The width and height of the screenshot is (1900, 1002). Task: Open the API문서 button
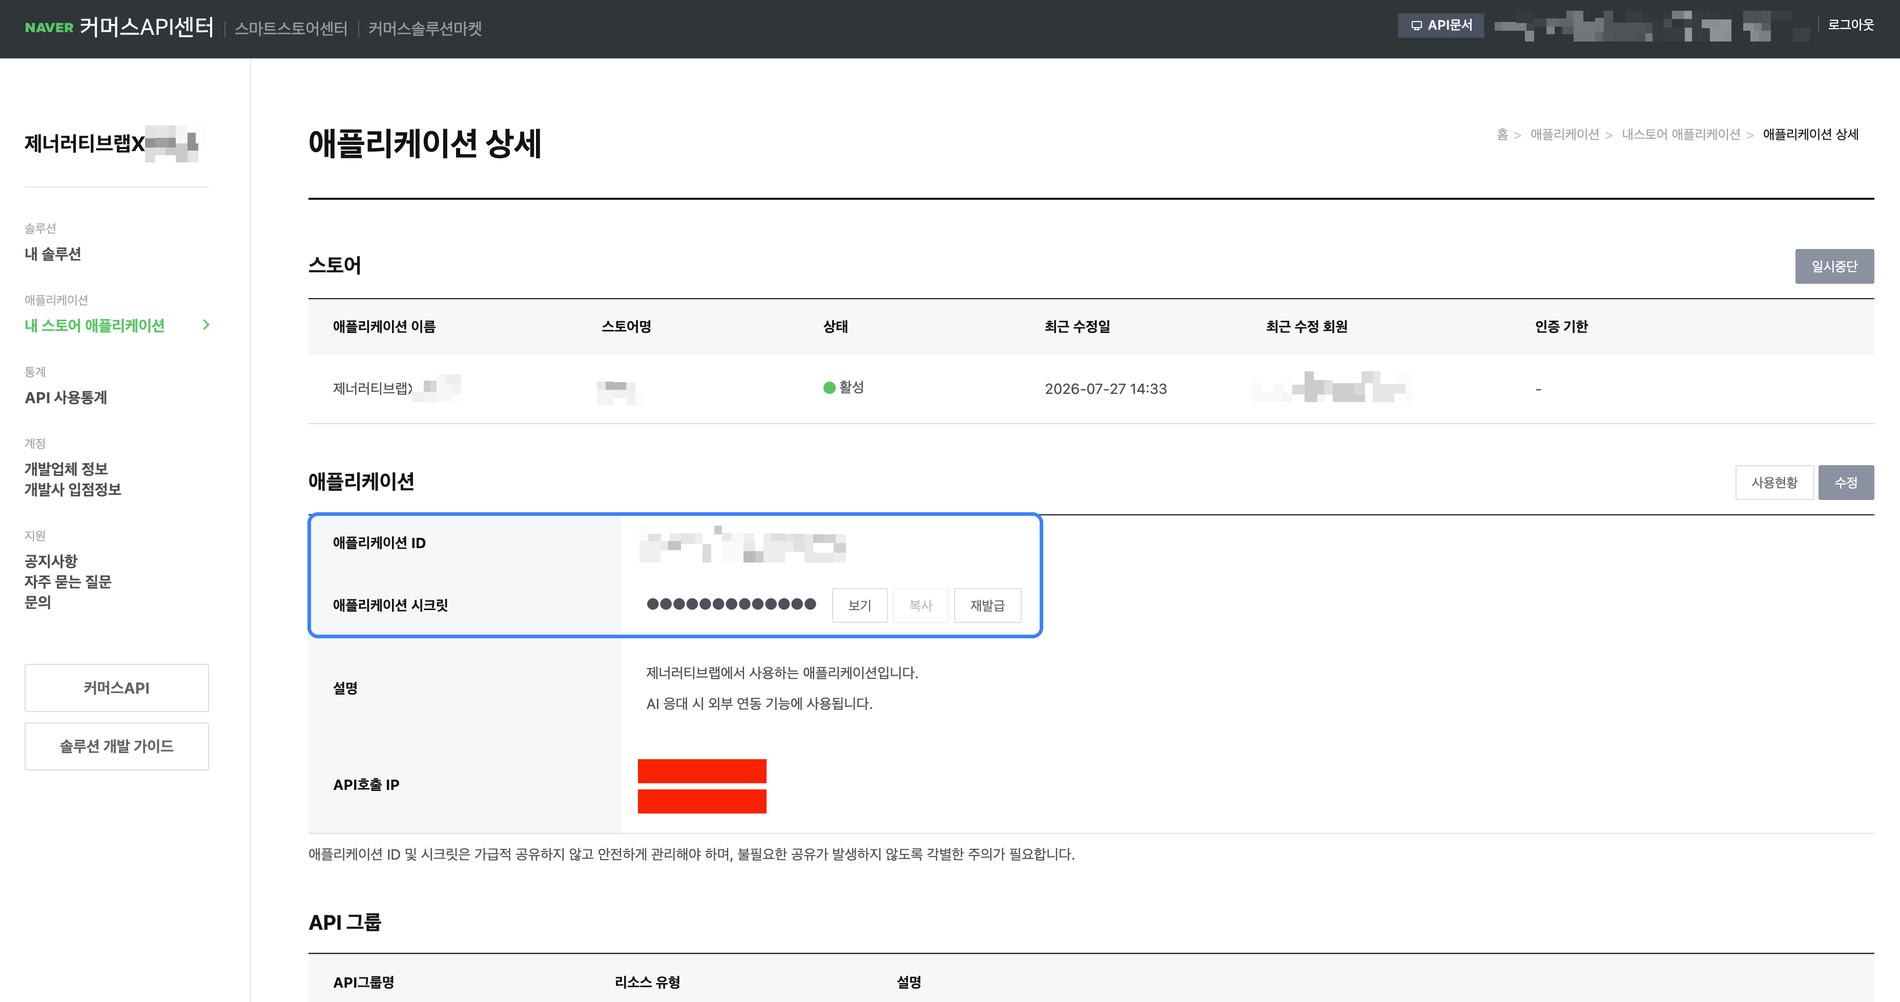pos(1441,25)
